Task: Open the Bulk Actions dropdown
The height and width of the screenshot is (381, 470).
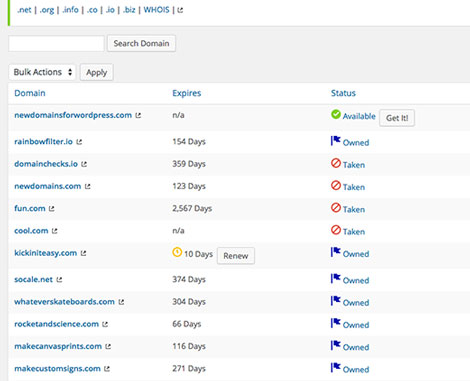Action: coord(42,72)
